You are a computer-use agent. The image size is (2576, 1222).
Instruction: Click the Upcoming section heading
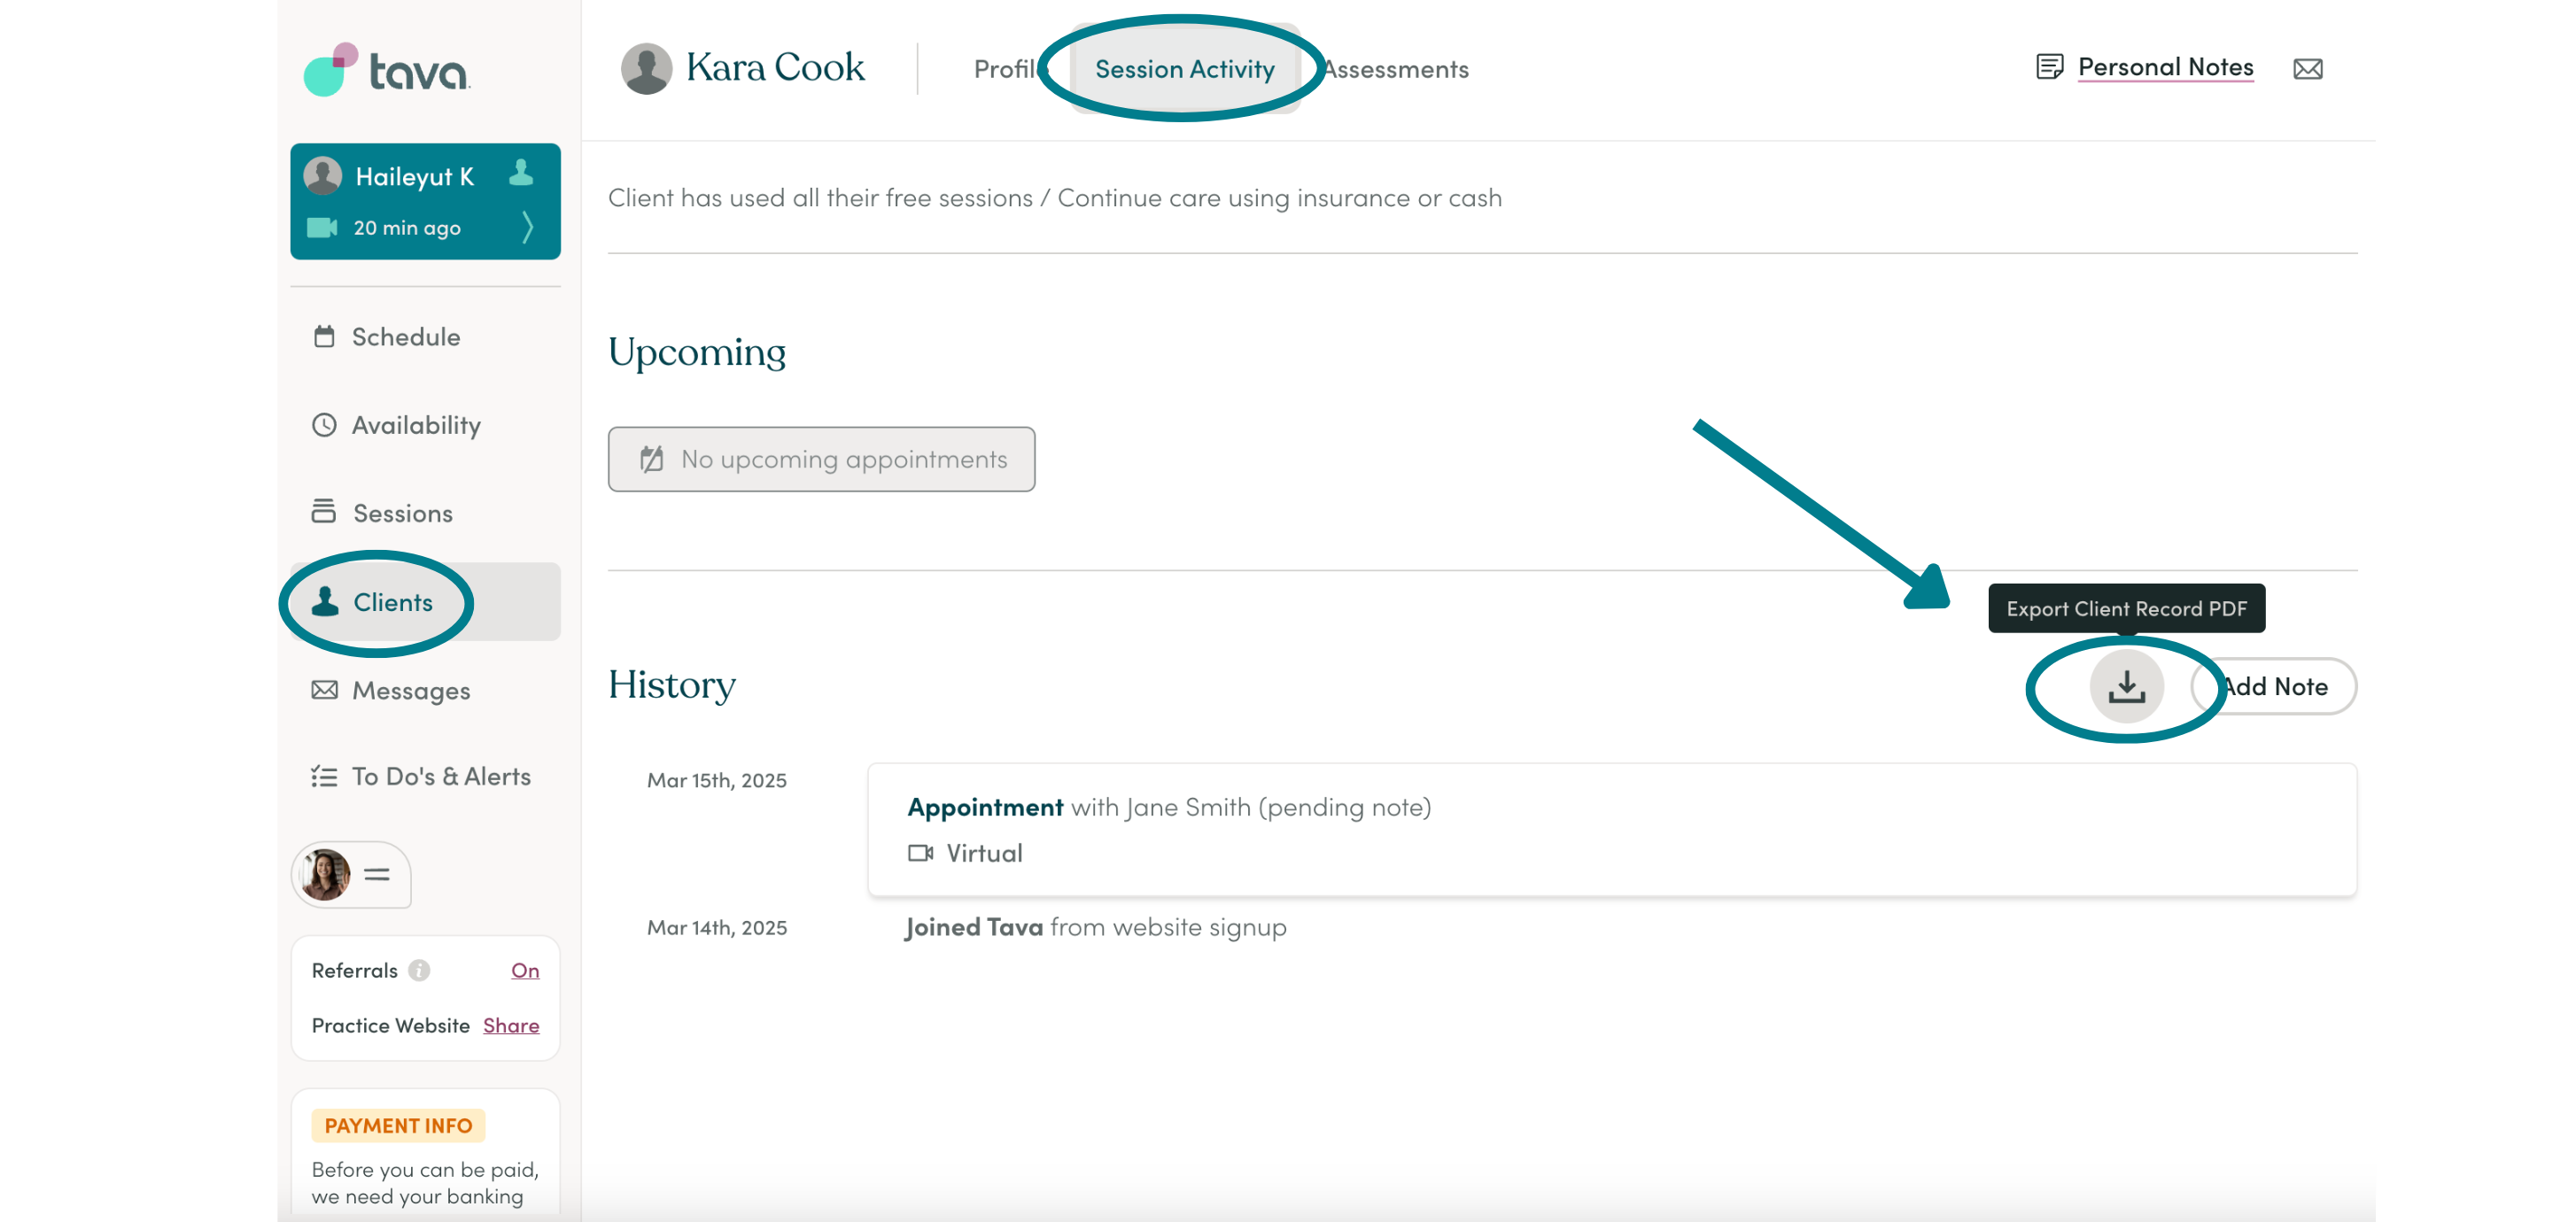tap(697, 352)
